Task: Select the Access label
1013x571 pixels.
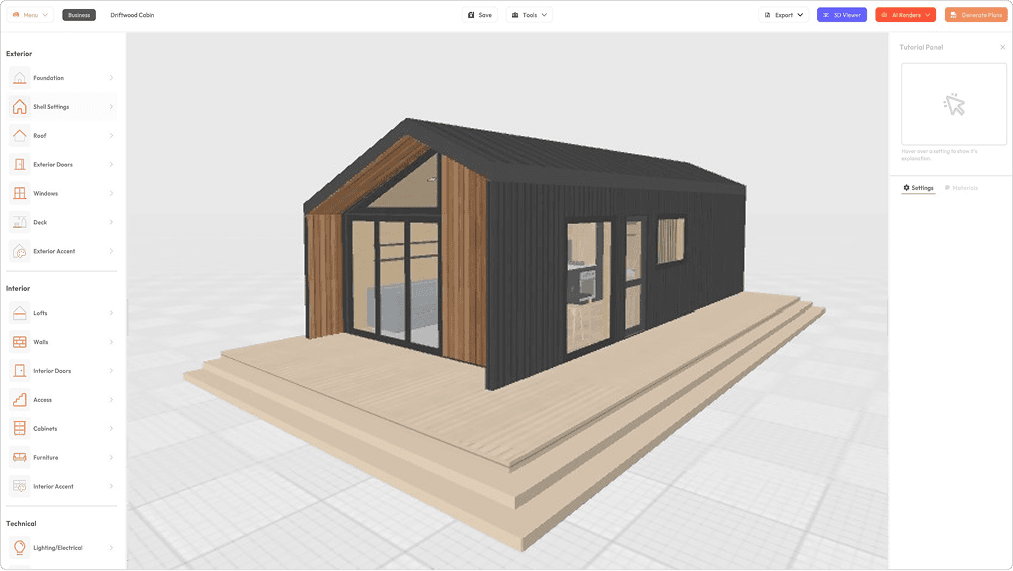Action: coord(43,400)
